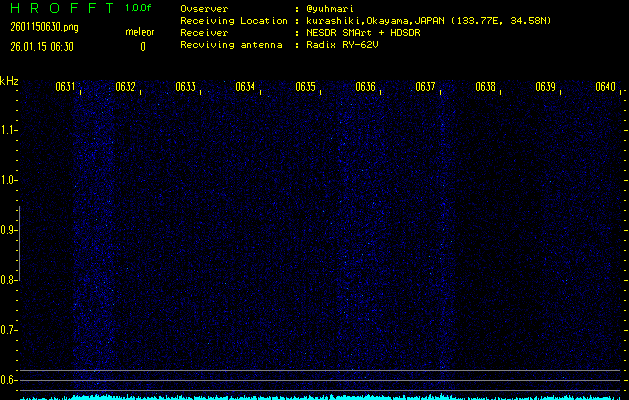Select the 0640 time marker
629x400 pixels.
(605, 87)
